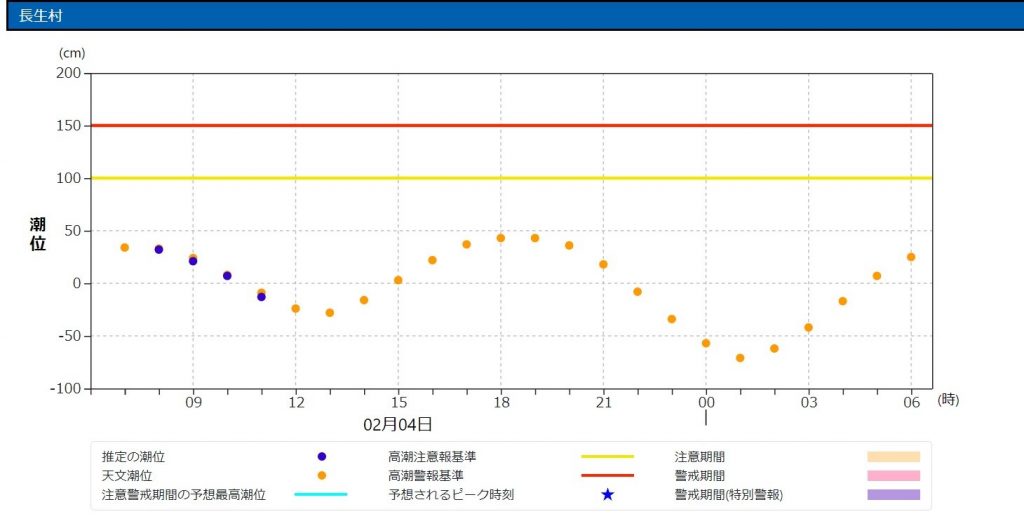The image size is (1024, 528).
Task: Click the red 150 cm warning line in chart
Action: coord(511,125)
